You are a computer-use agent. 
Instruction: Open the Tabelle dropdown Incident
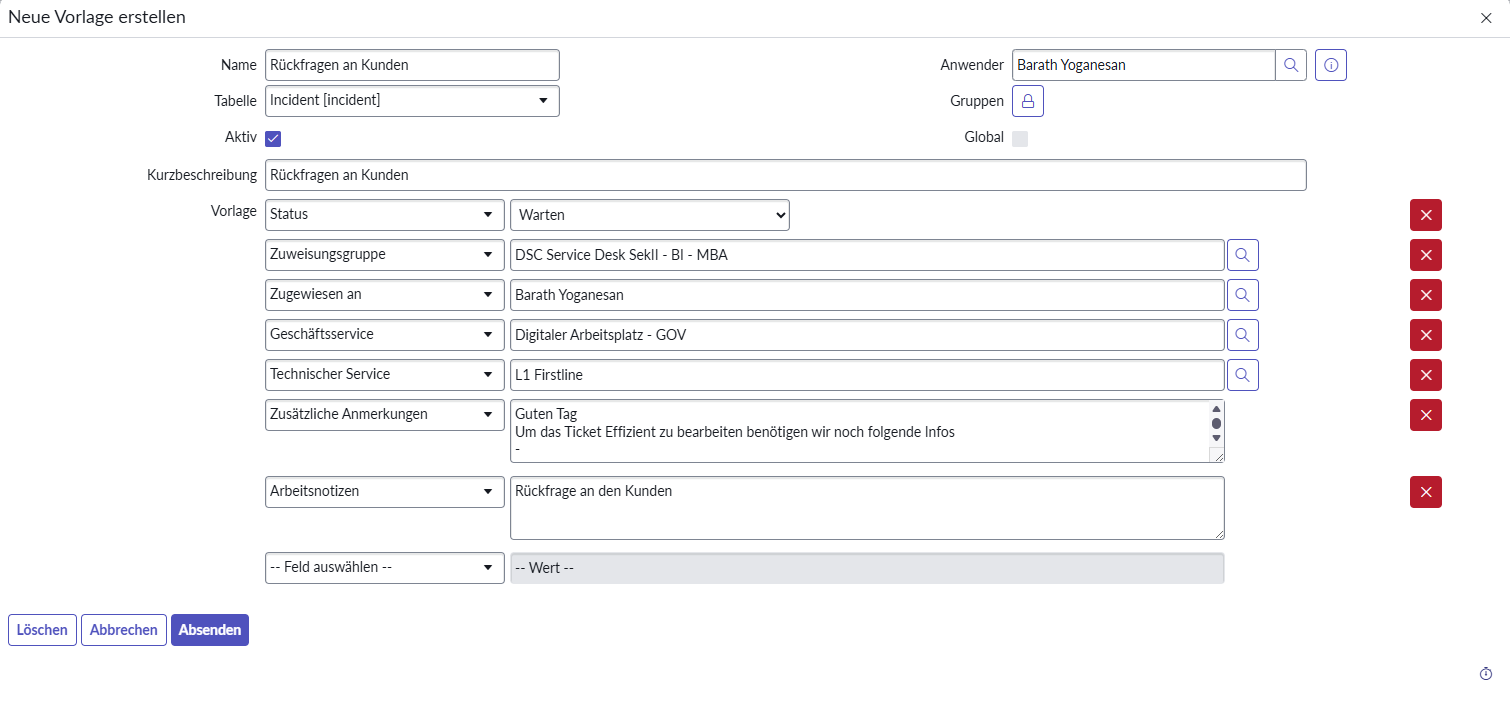(x=411, y=101)
